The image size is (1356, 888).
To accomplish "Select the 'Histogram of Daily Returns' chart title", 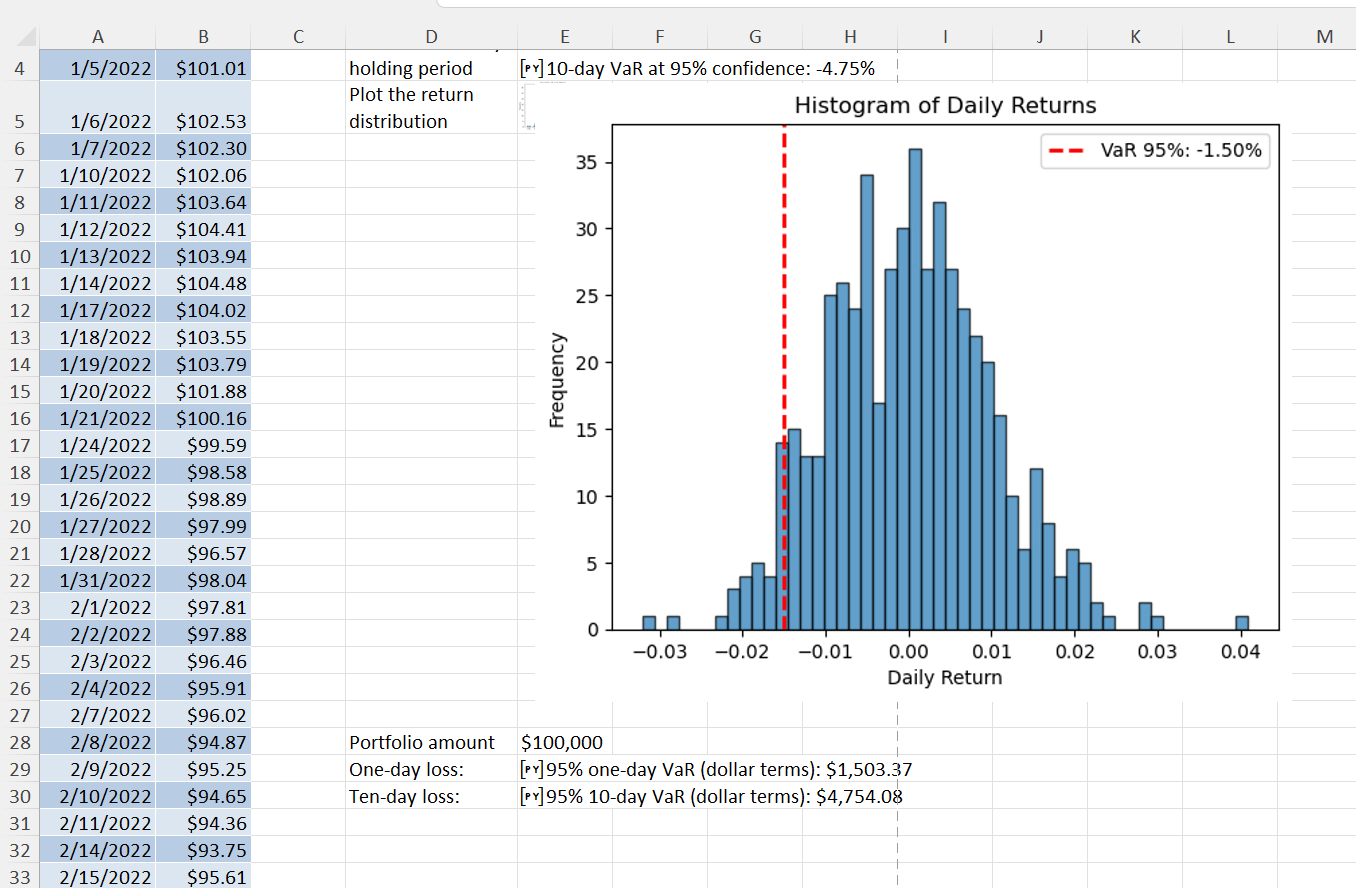I will (944, 106).
